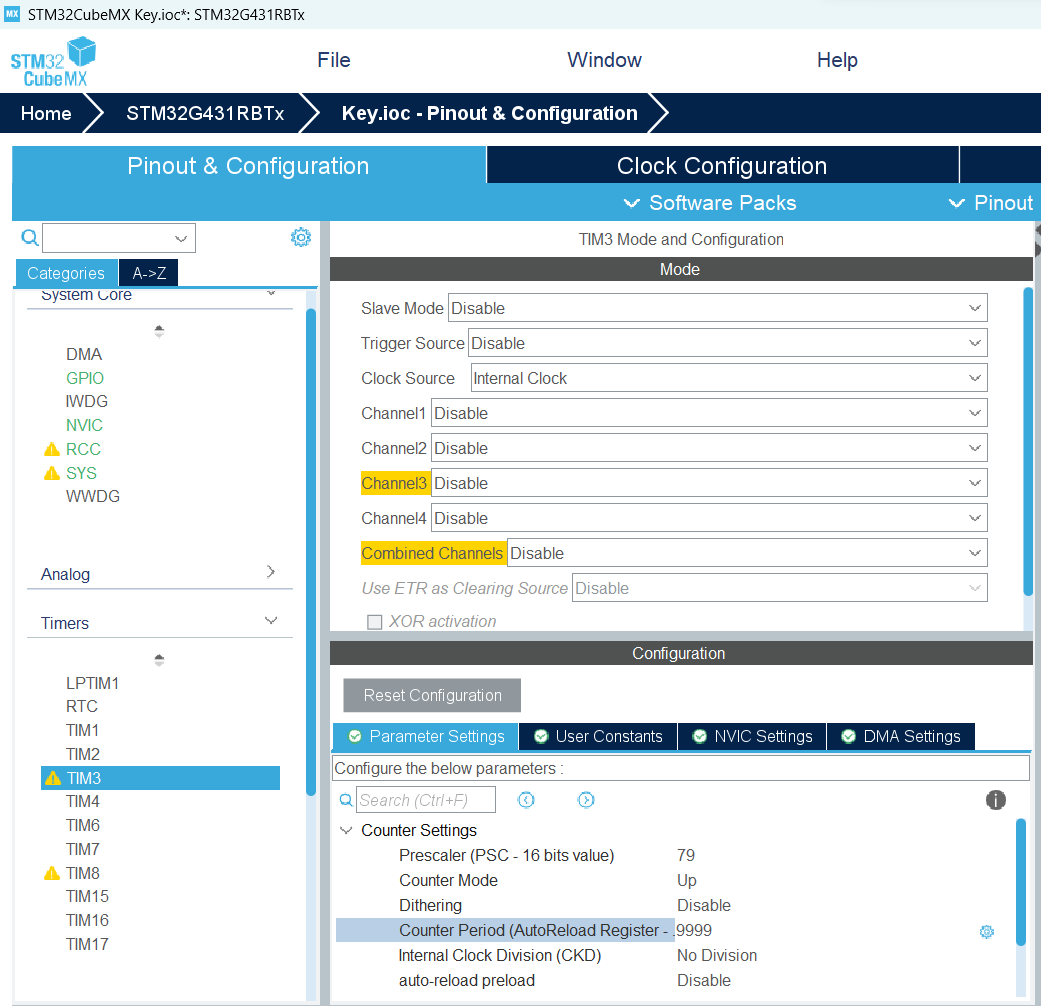Open the Combined Channels dropdown
This screenshot has height=1006, width=1041.
[x=747, y=553]
